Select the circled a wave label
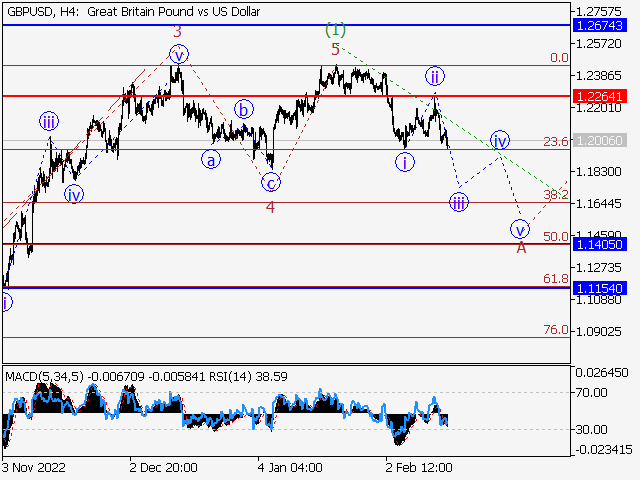The width and height of the screenshot is (640, 480). 211,160
